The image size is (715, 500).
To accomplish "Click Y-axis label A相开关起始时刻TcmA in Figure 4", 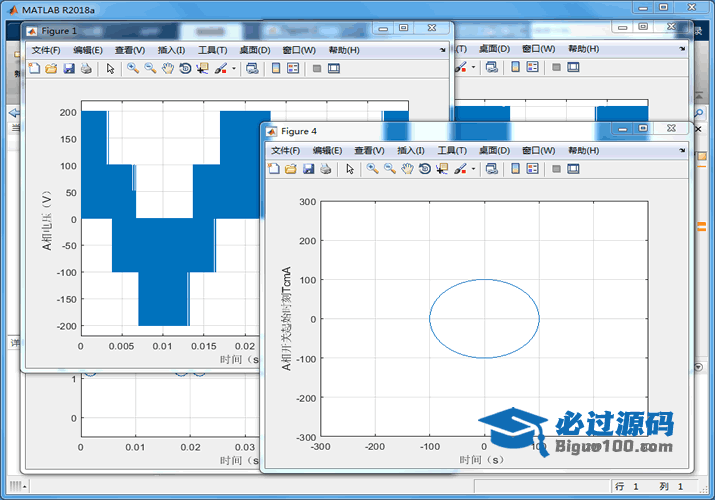I will click(x=286, y=319).
